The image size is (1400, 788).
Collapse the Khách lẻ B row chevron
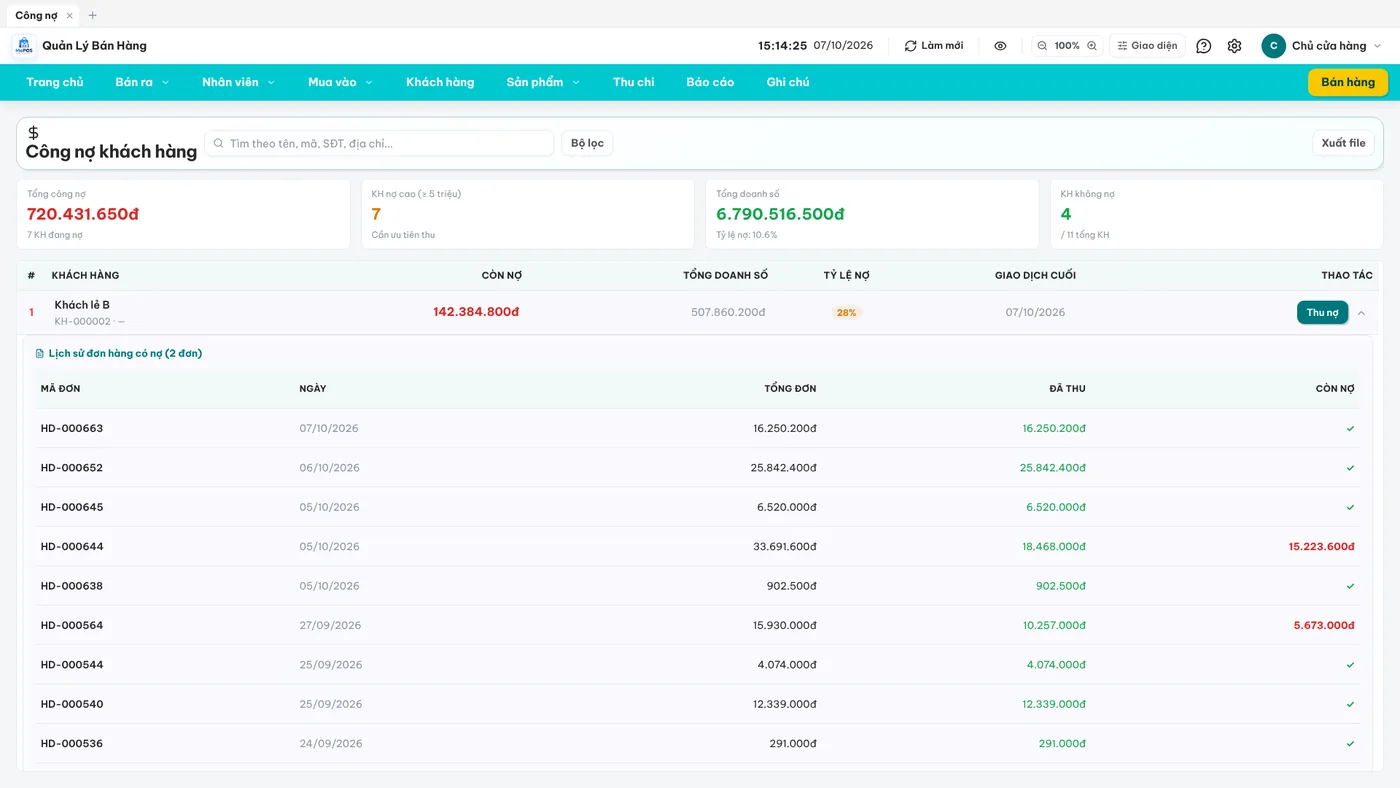click(x=1361, y=313)
